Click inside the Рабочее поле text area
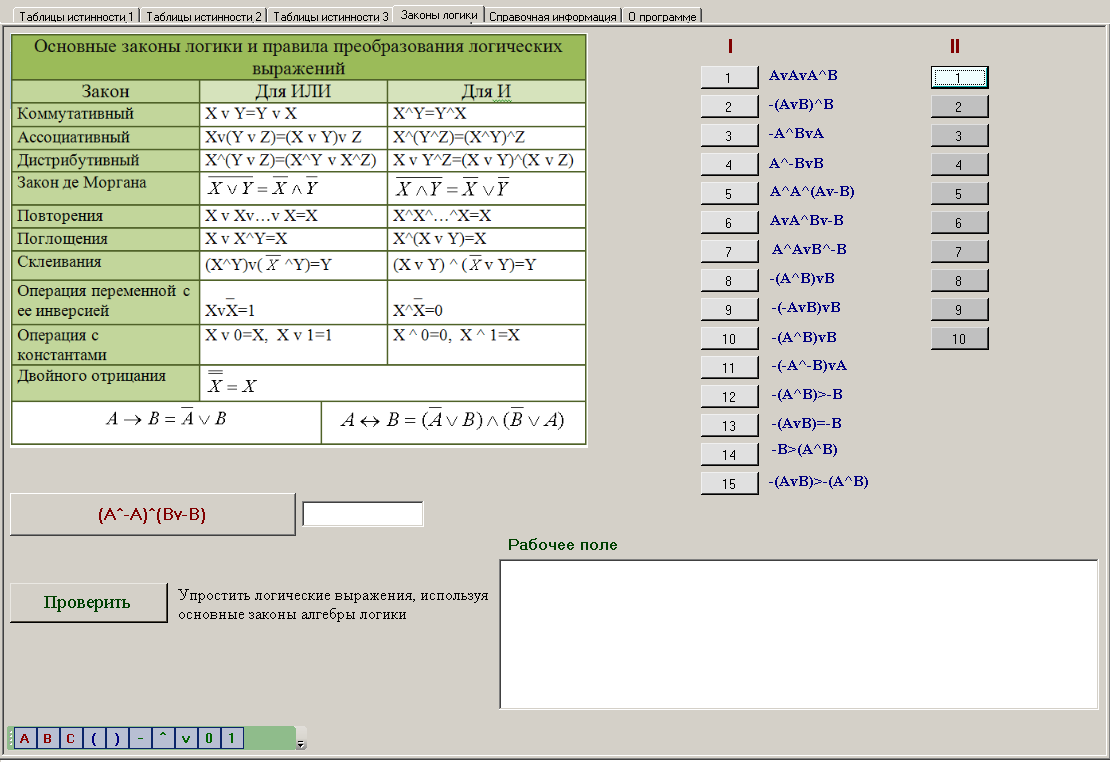The image size is (1110, 762). pos(798,634)
